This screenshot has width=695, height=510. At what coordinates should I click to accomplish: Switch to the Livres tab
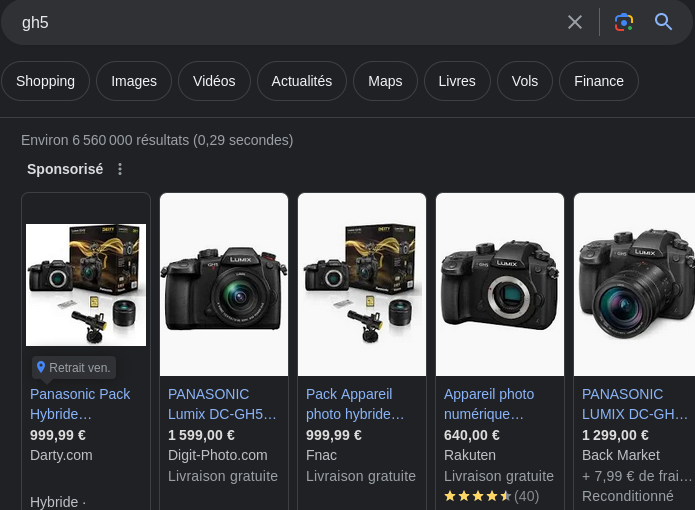click(x=457, y=81)
